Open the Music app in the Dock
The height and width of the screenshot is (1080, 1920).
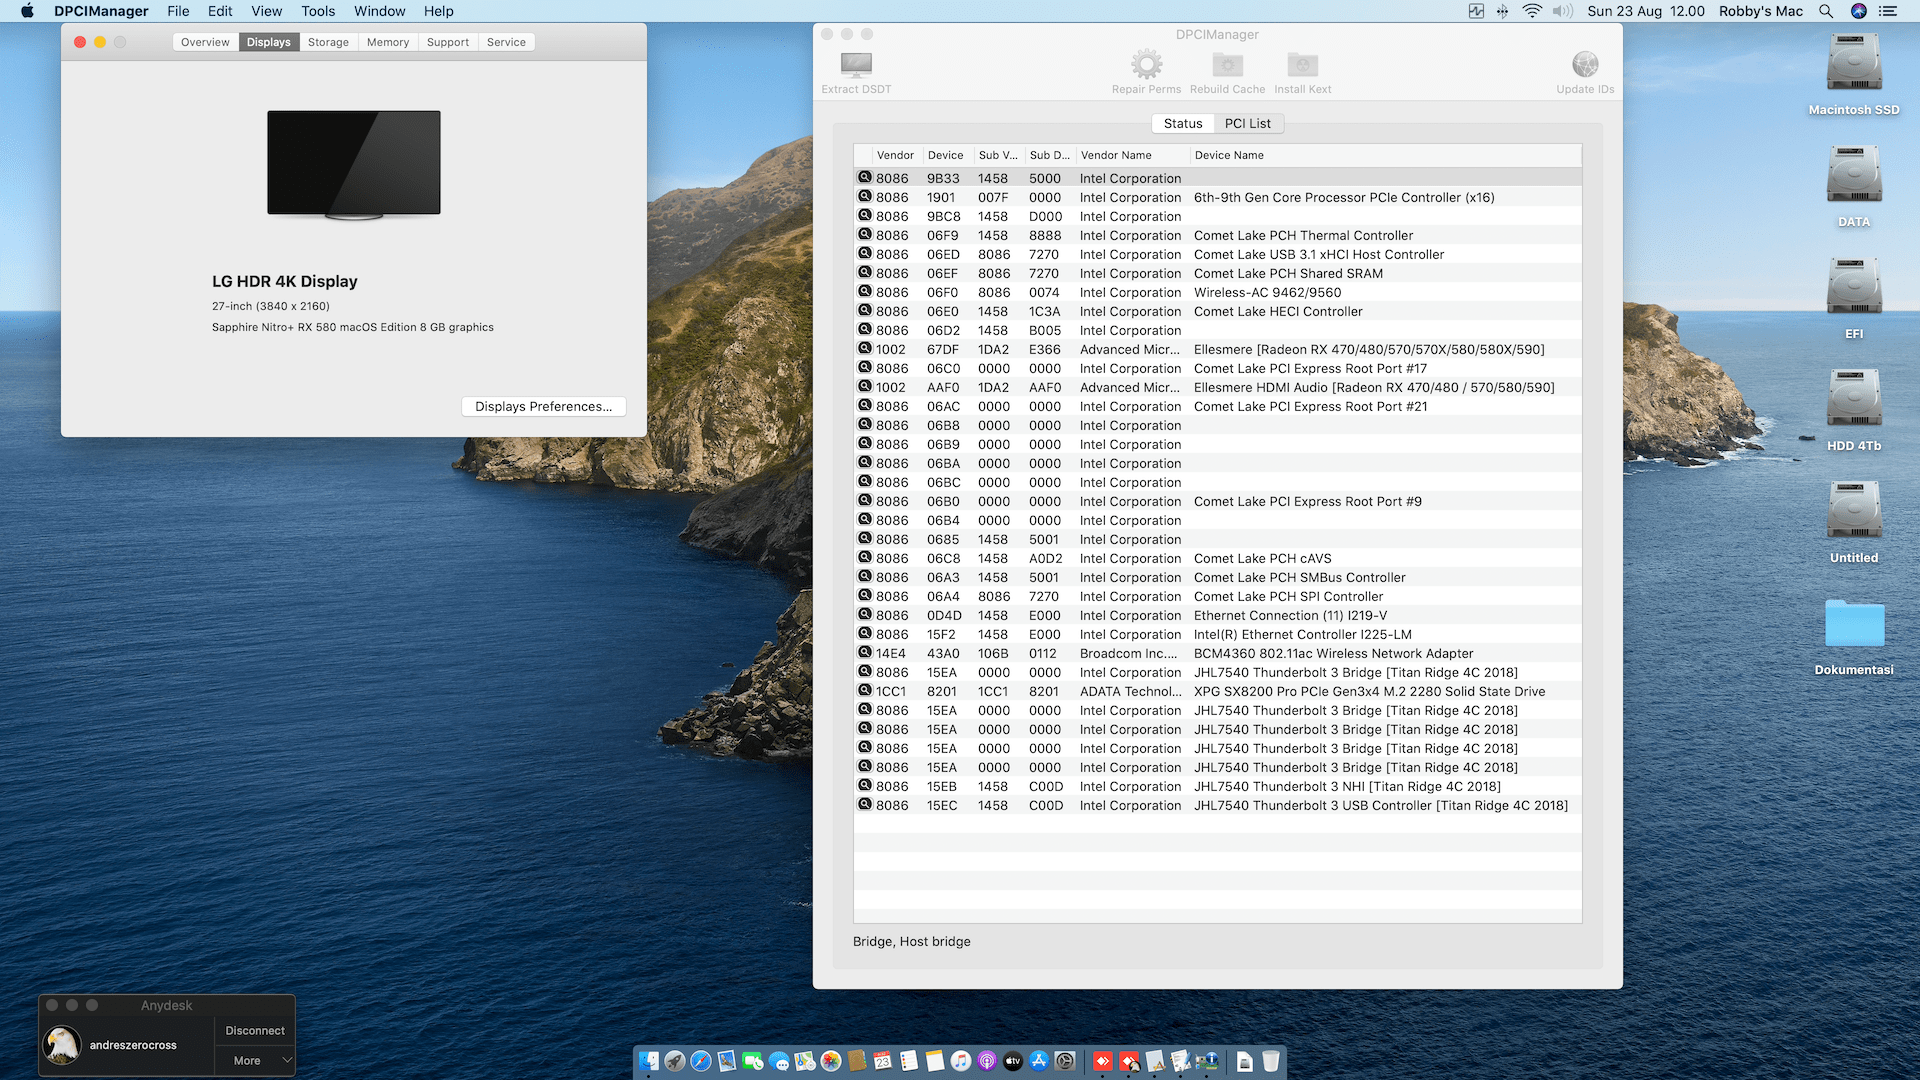[961, 1061]
